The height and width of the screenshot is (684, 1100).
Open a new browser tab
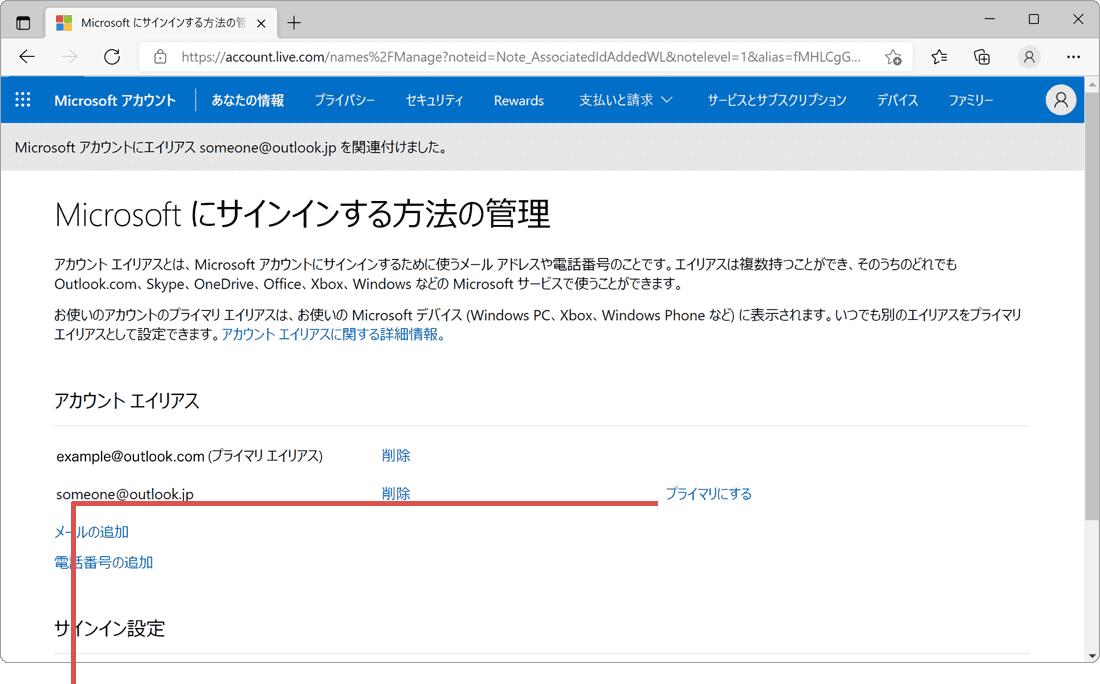(290, 22)
